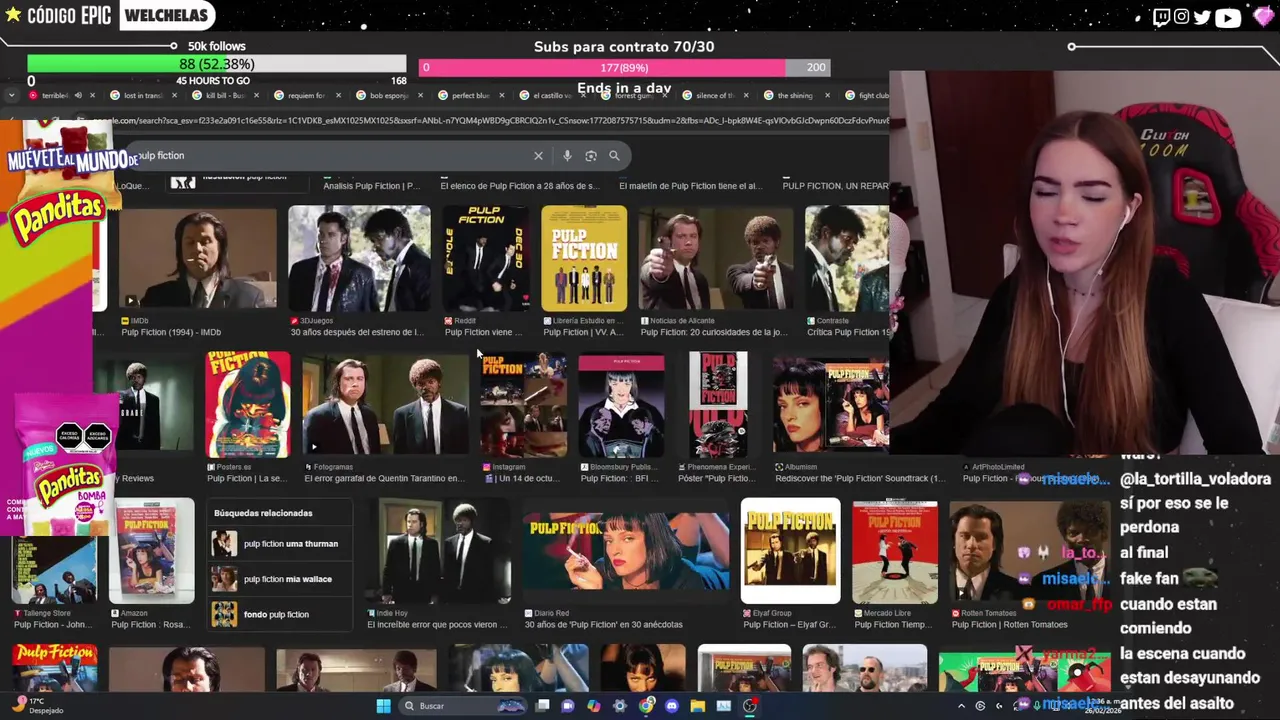The image size is (1280, 720).
Task: Close the 'bob esponja' tab
Action: [420, 96]
